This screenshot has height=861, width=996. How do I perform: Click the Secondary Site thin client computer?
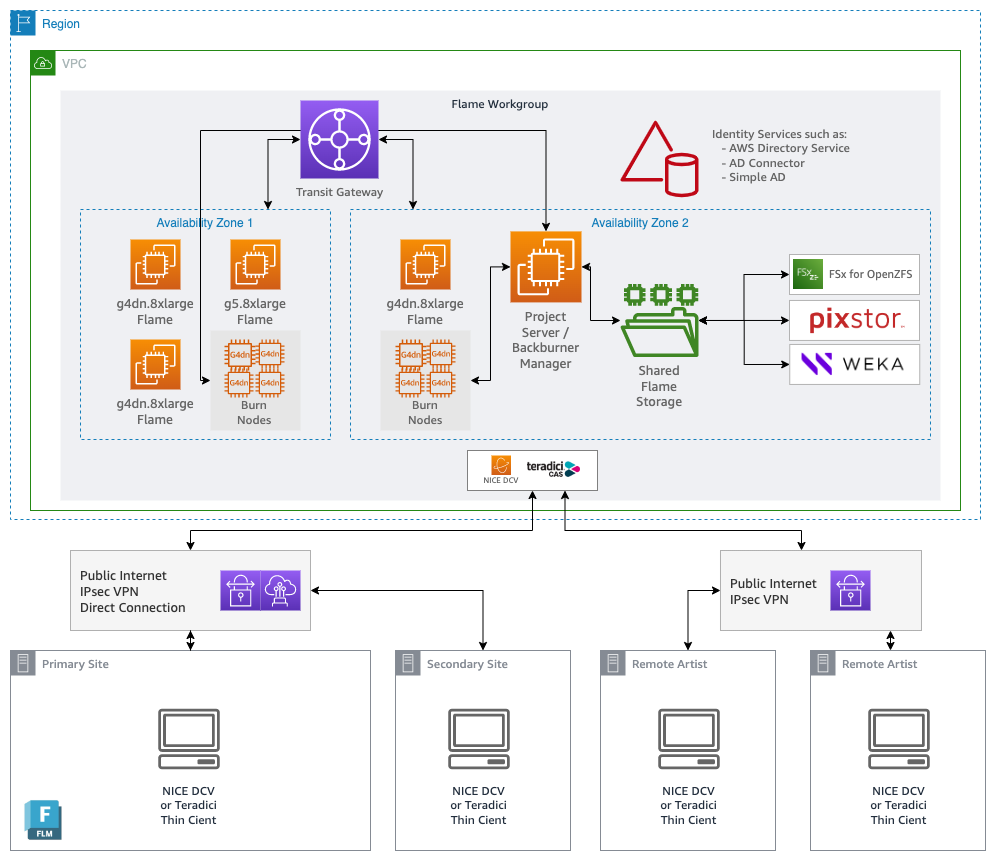(x=479, y=739)
